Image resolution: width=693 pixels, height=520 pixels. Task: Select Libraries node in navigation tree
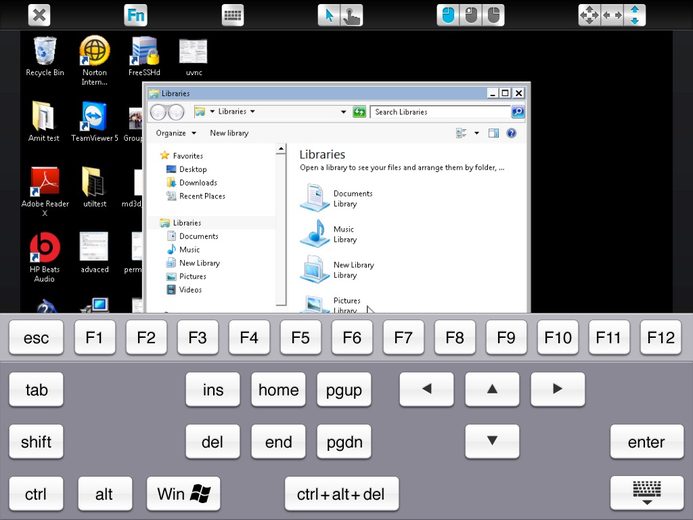pyautogui.click(x=181, y=223)
